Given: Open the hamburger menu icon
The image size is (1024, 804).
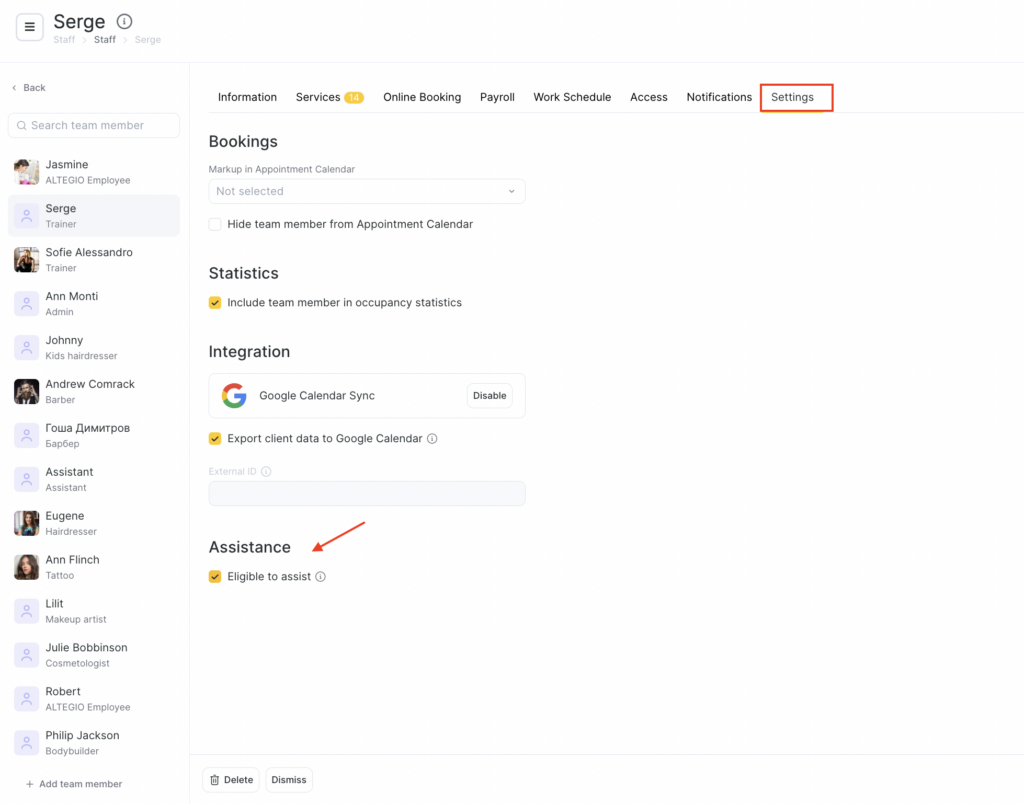Looking at the screenshot, I should pyautogui.click(x=29, y=27).
